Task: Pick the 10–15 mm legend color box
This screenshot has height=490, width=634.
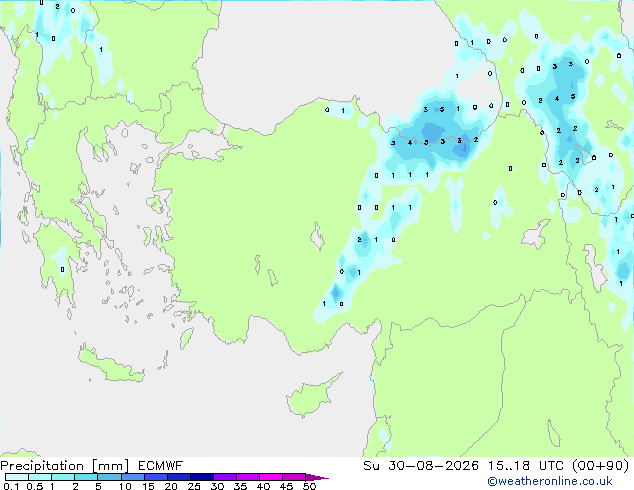Action: [132, 477]
